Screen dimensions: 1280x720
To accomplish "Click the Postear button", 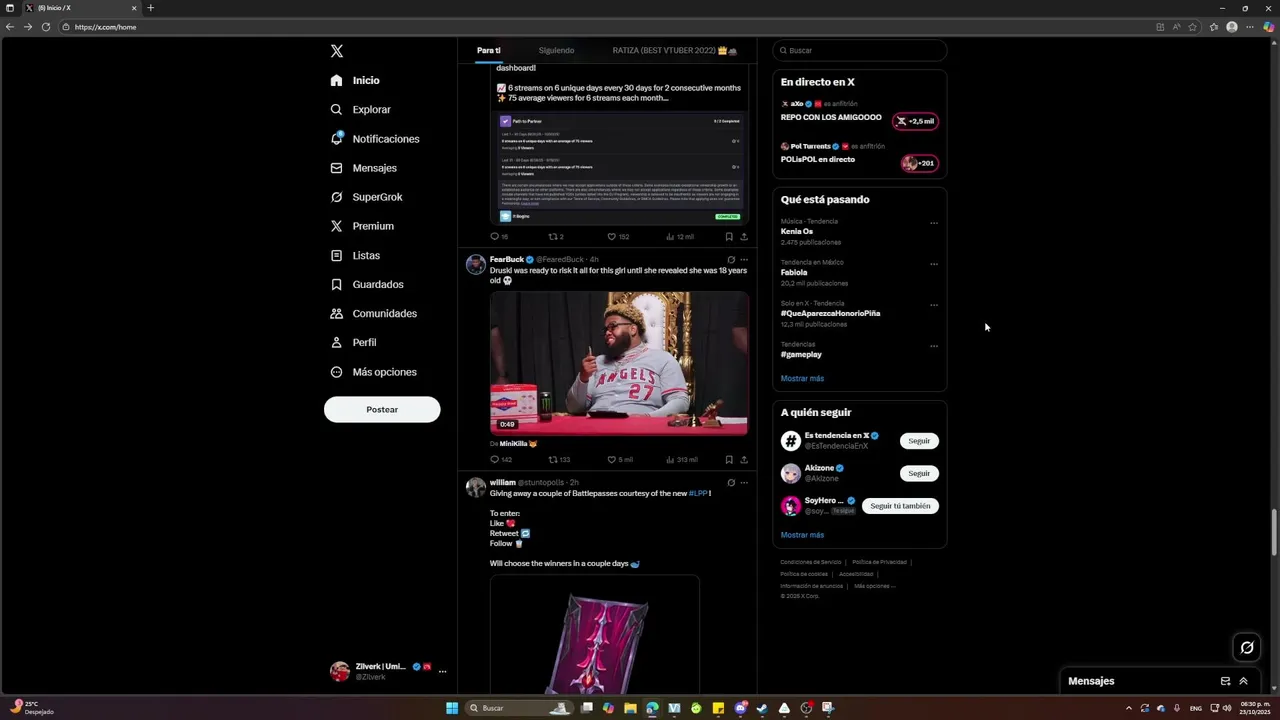I will click(382, 409).
